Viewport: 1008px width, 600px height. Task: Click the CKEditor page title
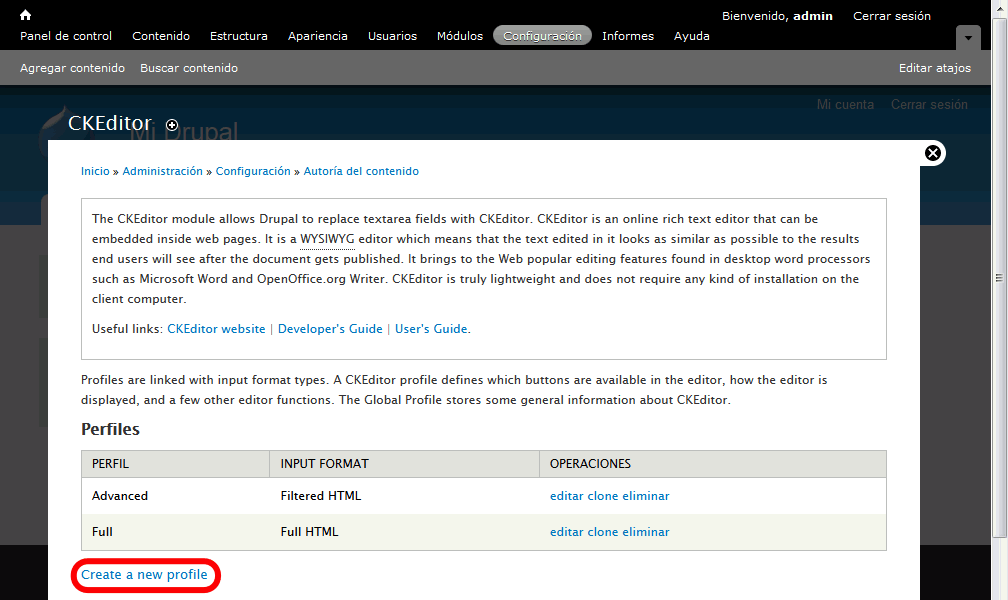click(x=110, y=123)
